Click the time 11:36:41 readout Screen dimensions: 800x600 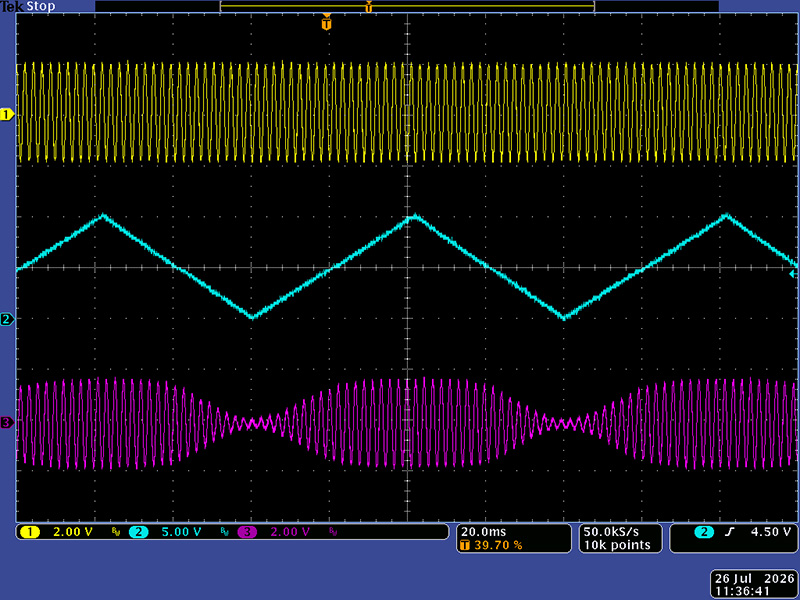click(742, 591)
